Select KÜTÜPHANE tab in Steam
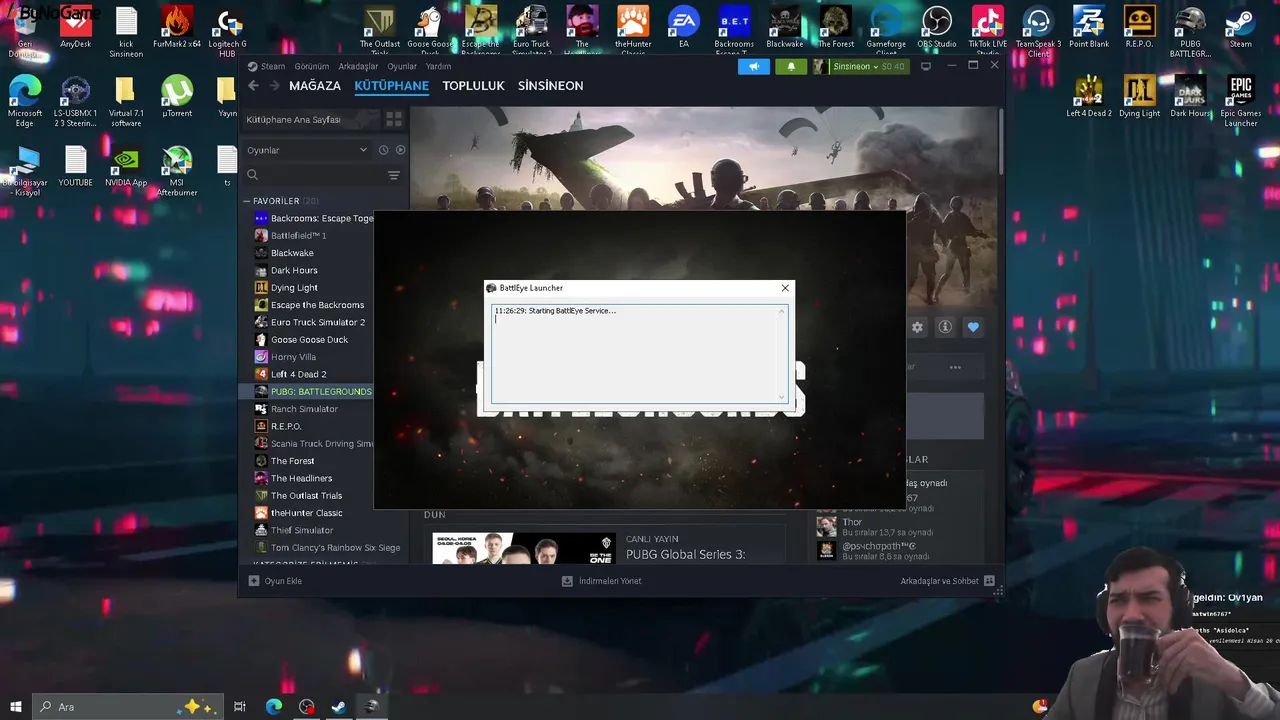The height and width of the screenshot is (720, 1280). tap(391, 86)
